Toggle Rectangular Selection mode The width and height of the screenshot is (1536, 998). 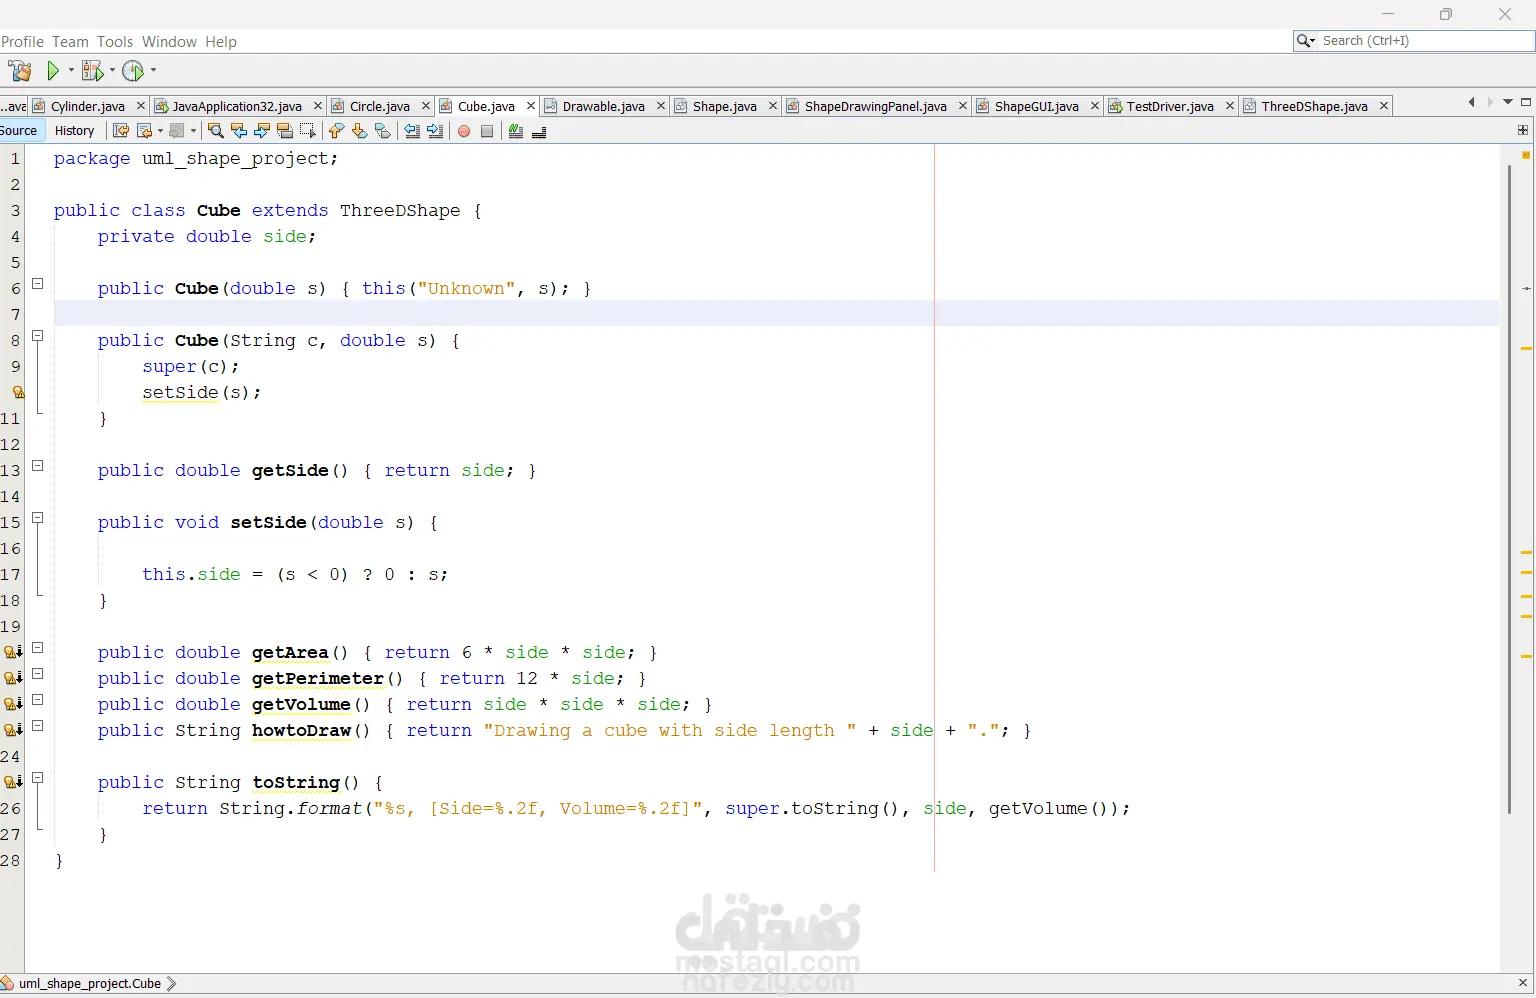coord(307,131)
